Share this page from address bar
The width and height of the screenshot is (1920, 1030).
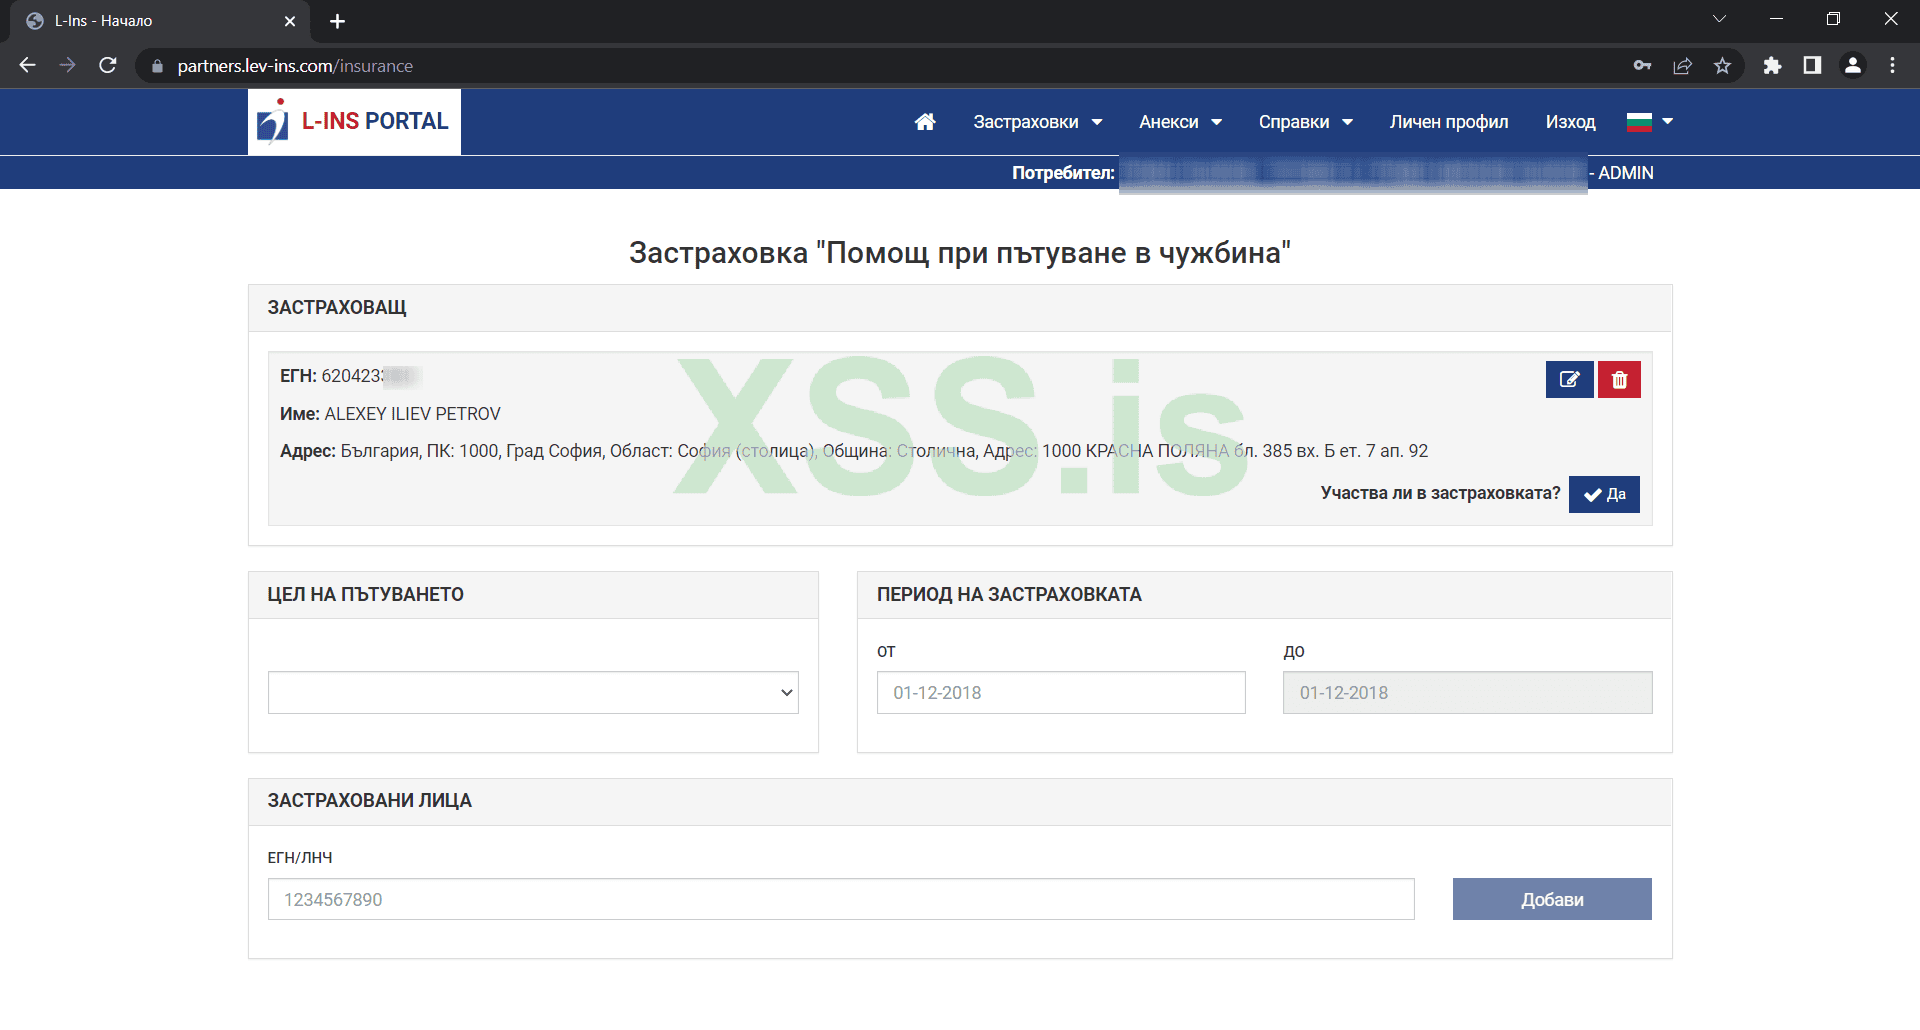pyautogui.click(x=1682, y=66)
